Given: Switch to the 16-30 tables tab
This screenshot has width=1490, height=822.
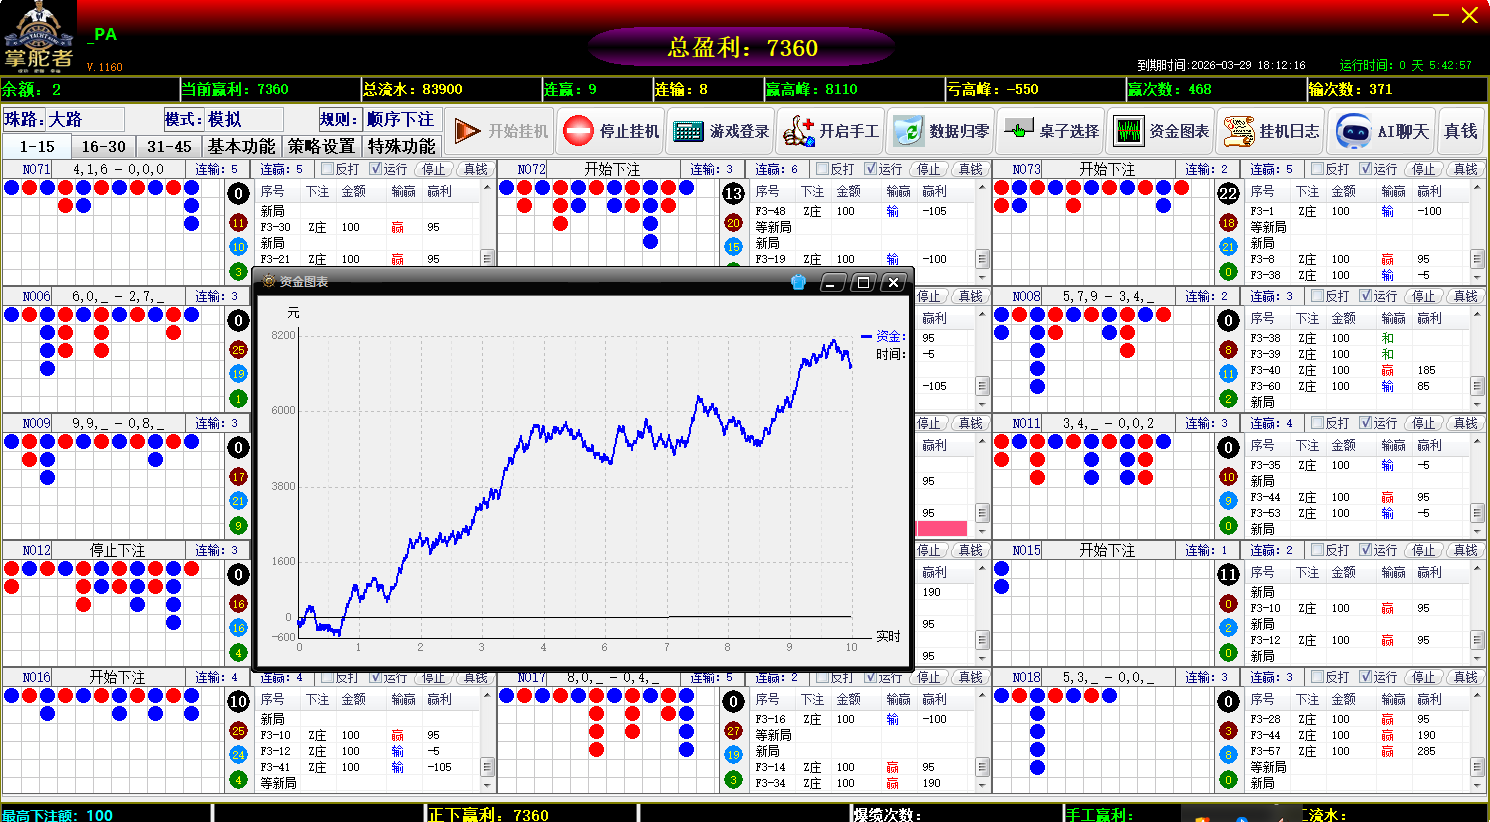Looking at the screenshot, I should pos(104,146).
